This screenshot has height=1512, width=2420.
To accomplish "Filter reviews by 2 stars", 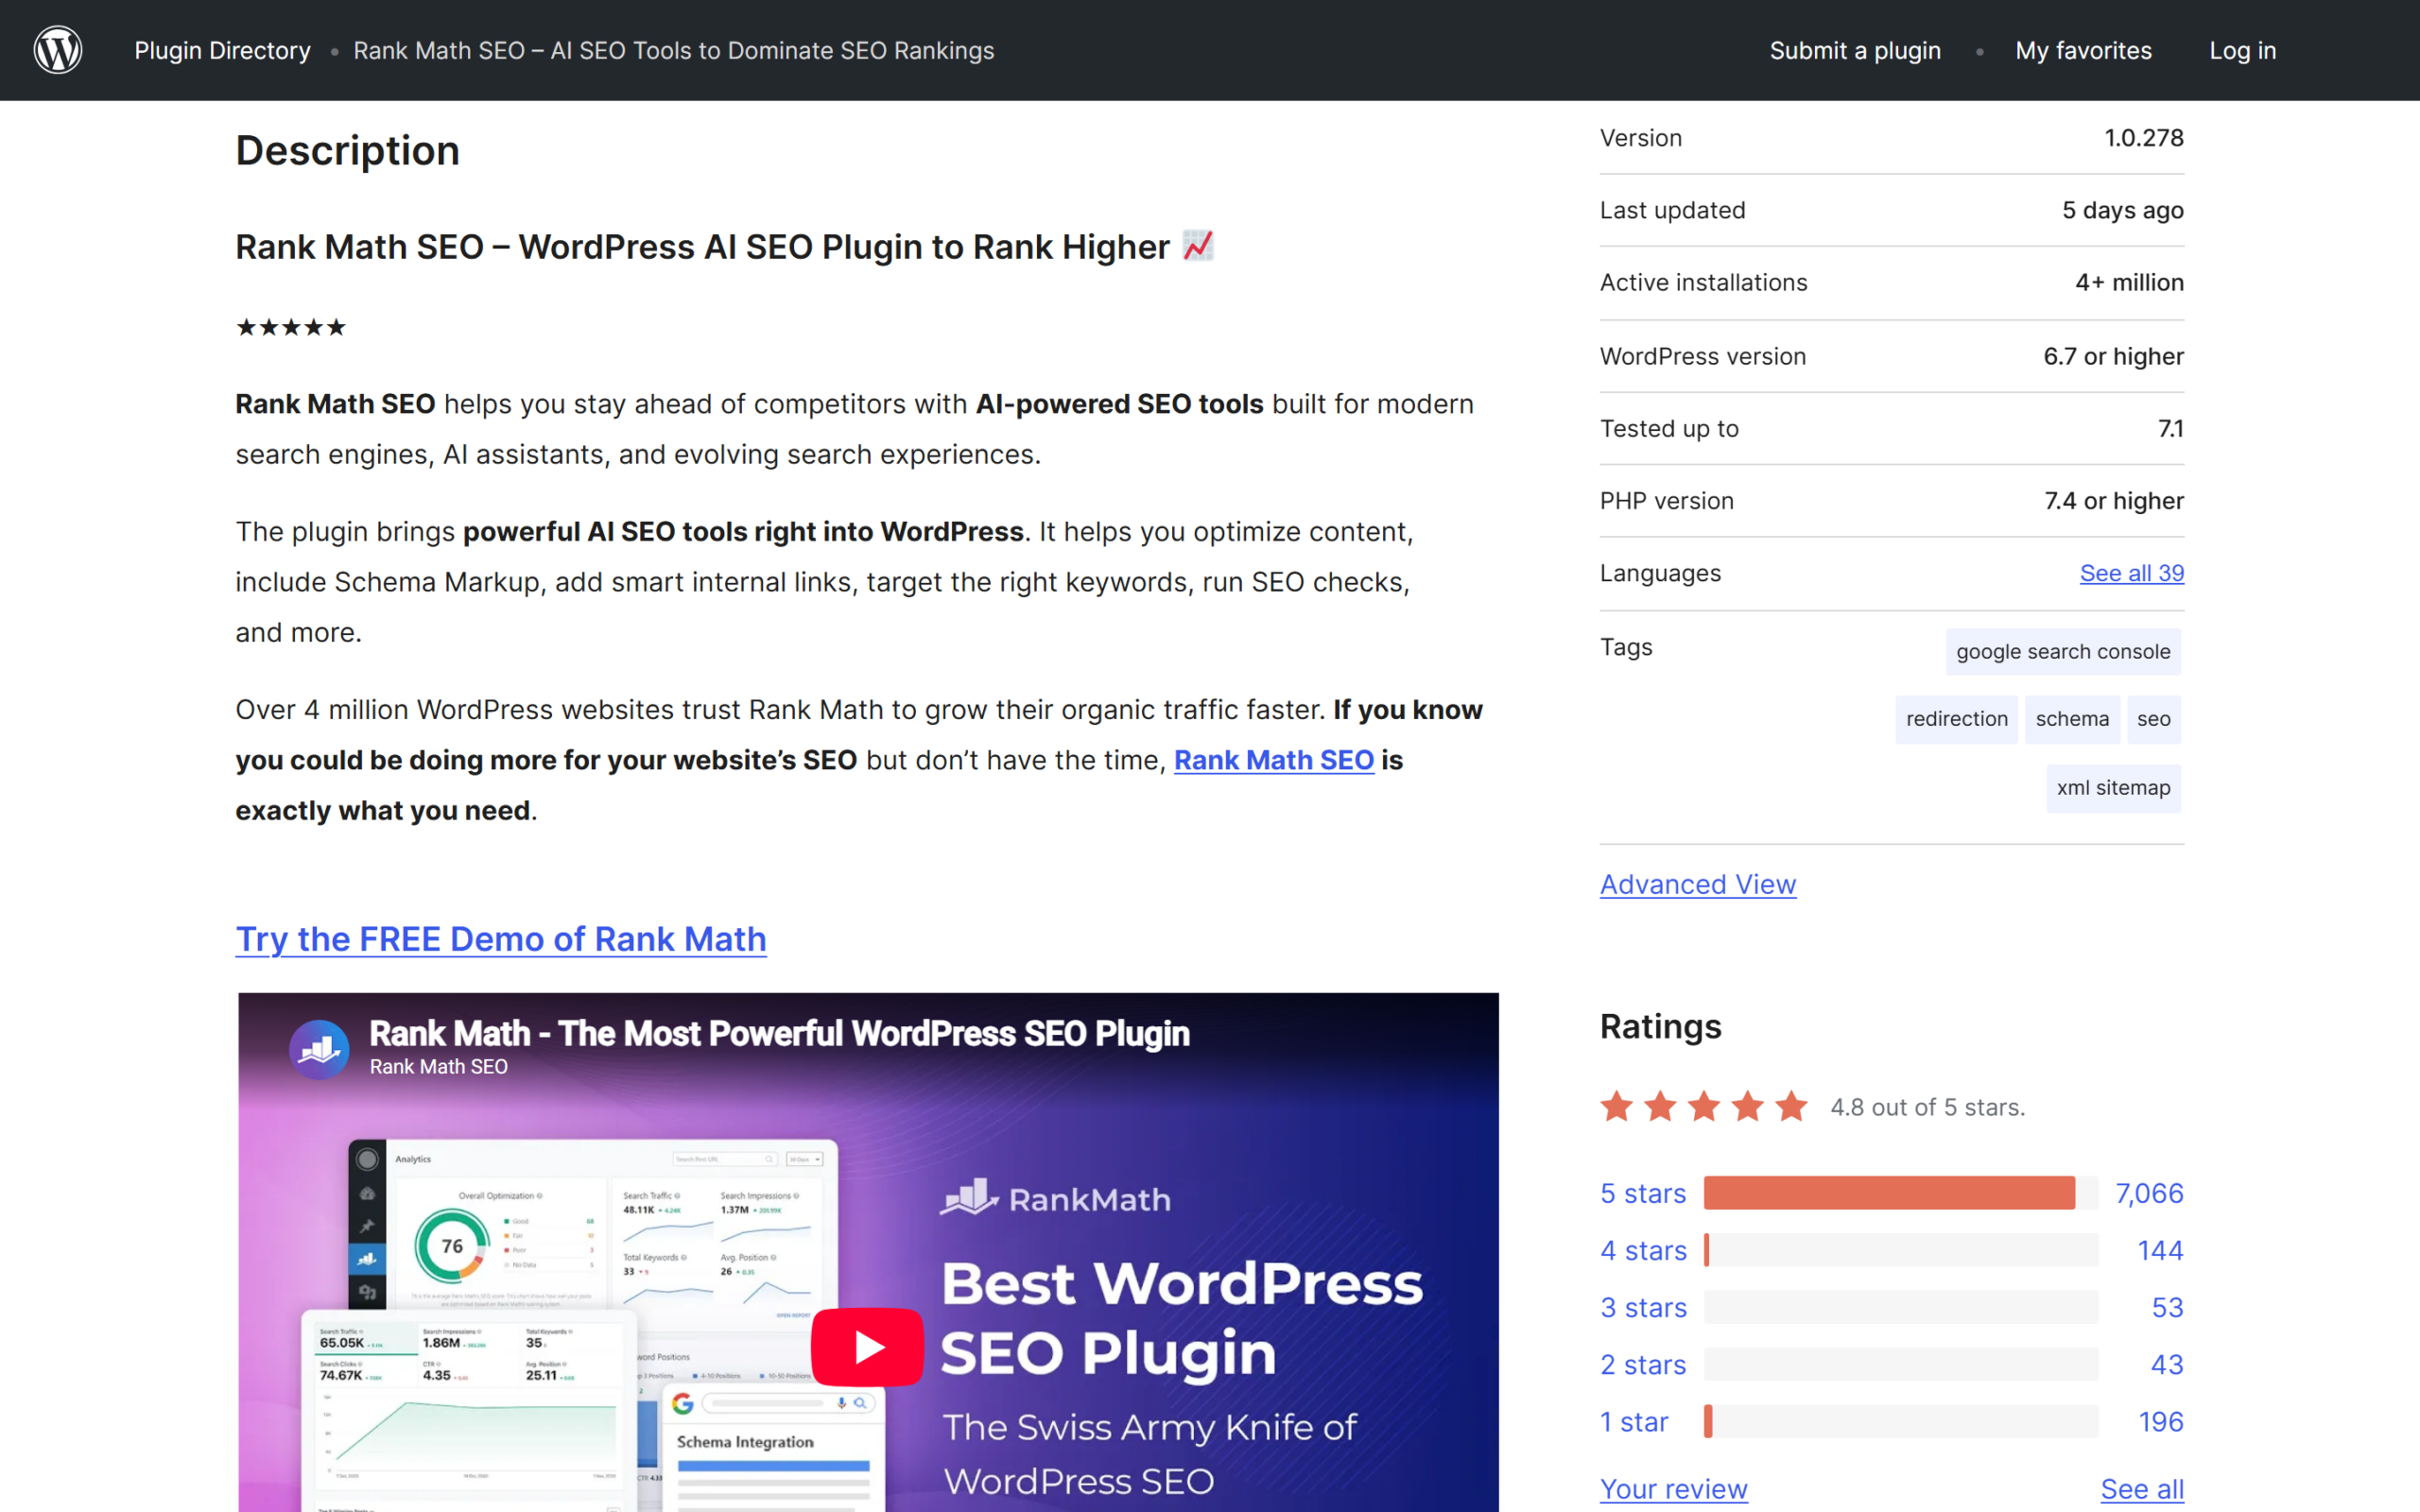I will coord(1642,1364).
